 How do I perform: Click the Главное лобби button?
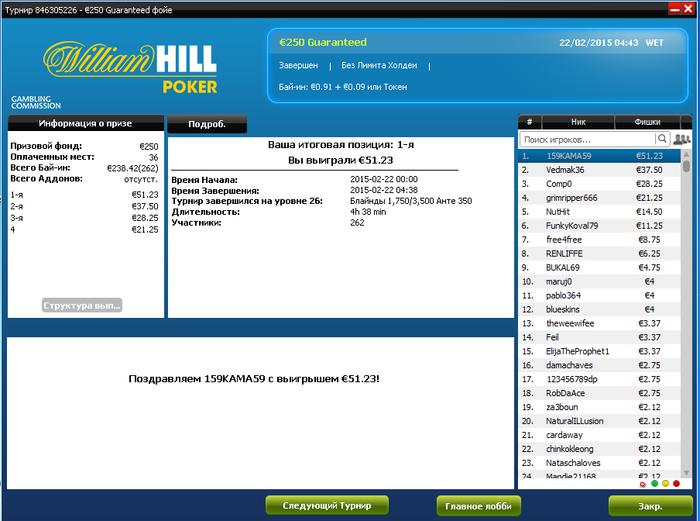[x=478, y=506]
